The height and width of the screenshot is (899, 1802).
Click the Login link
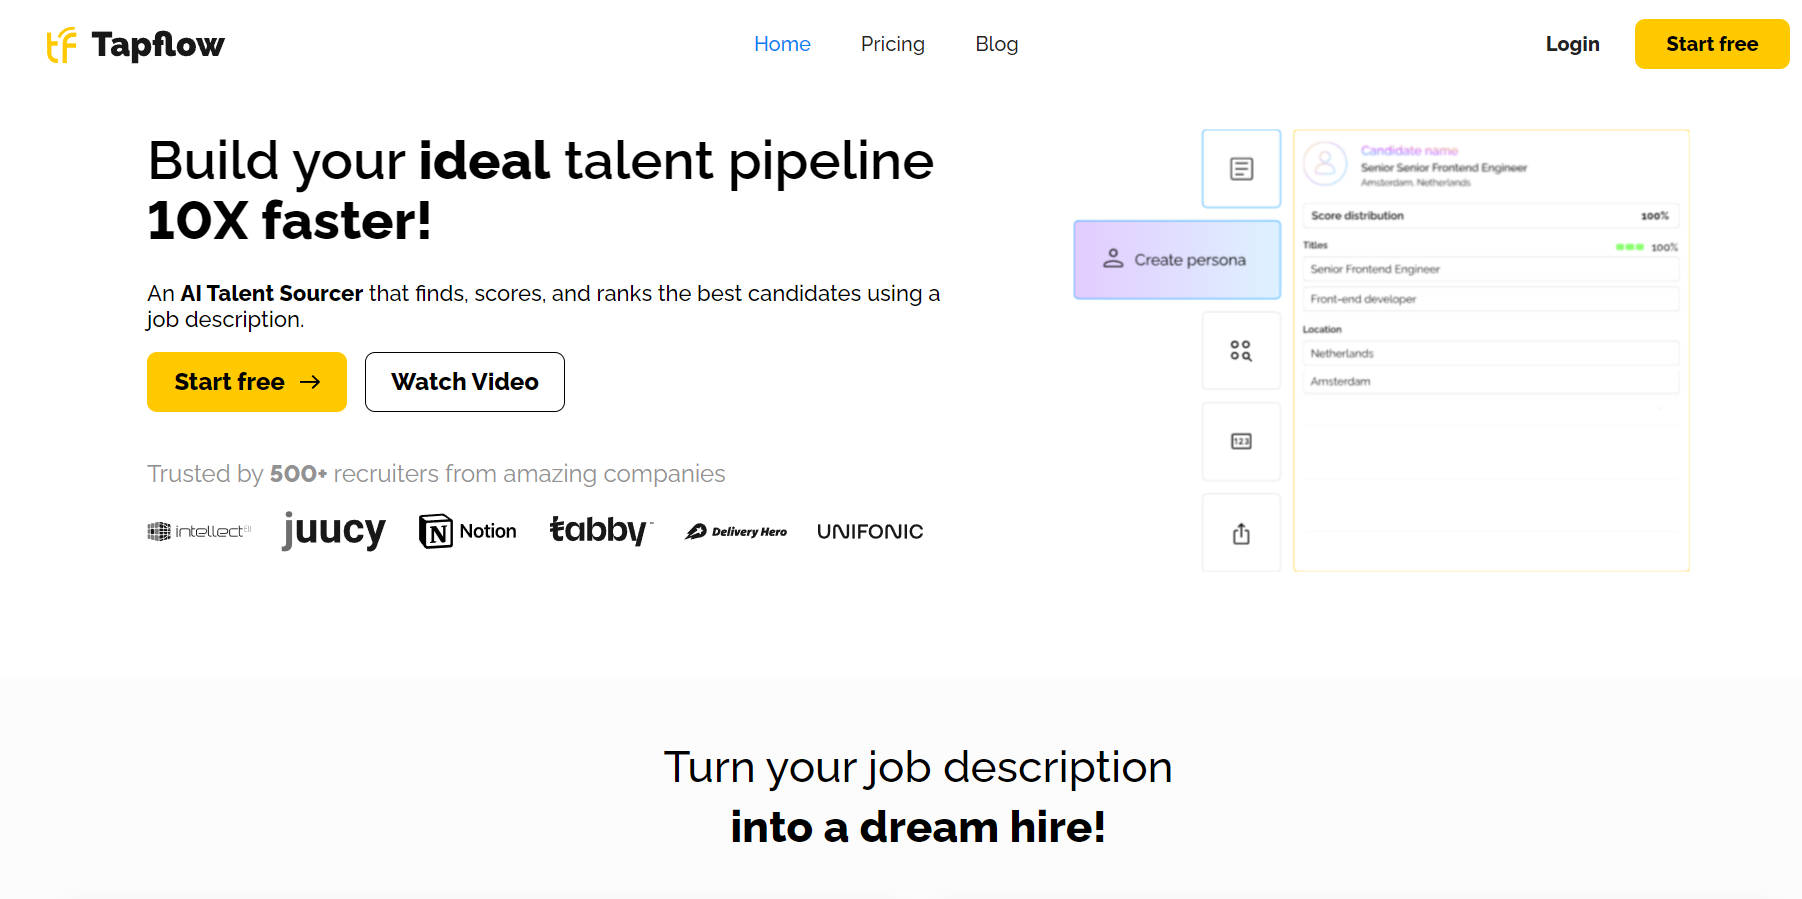(x=1572, y=44)
